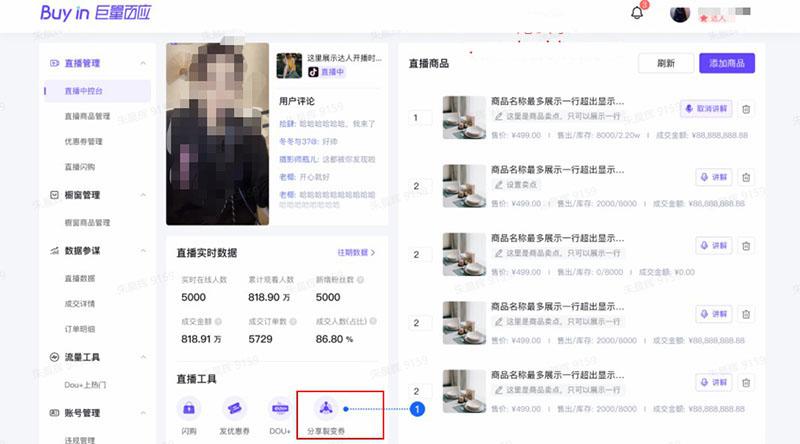
Task: Select 直播商品管理 in the sidebar
Action: point(87,116)
